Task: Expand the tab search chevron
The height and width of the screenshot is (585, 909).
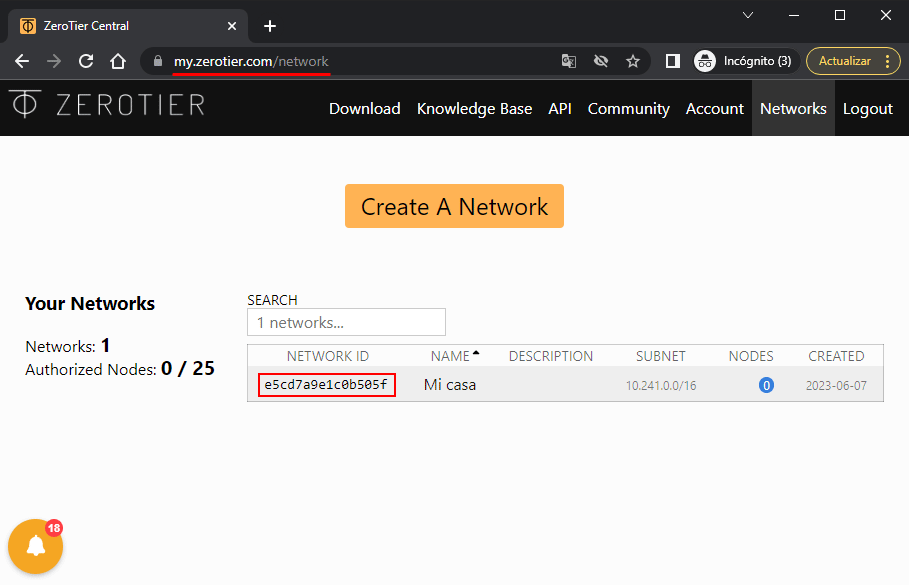Action: [748, 15]
